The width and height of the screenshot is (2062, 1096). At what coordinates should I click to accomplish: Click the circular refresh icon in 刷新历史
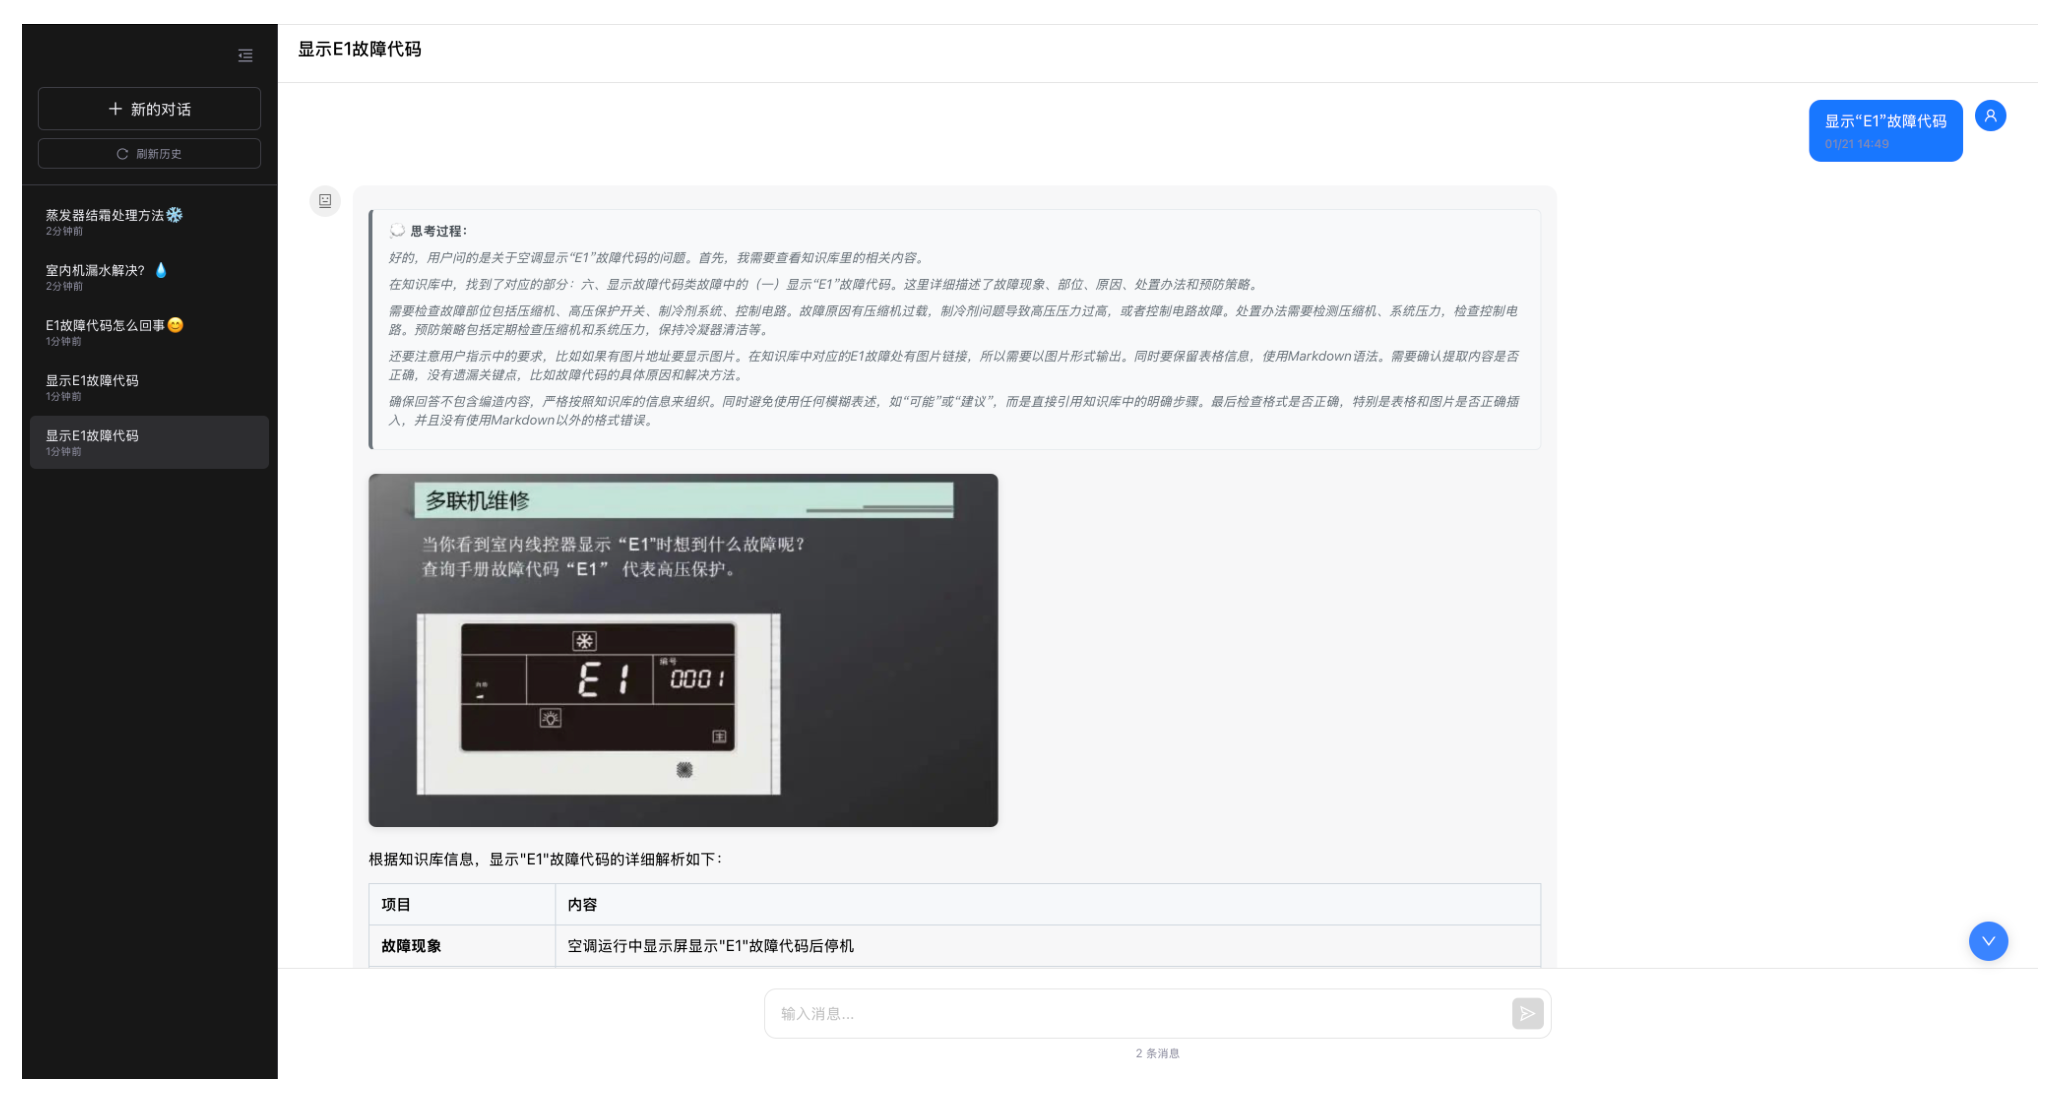tap(122, 154)
